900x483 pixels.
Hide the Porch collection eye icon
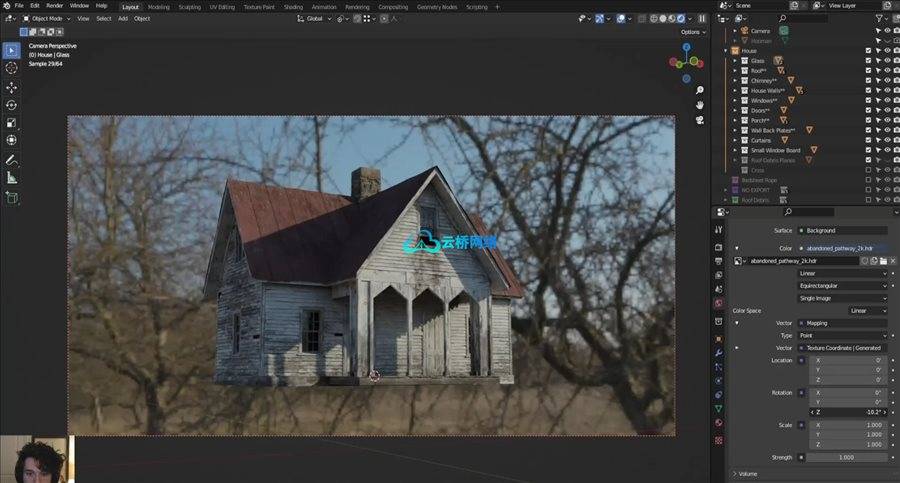point(887,120)
